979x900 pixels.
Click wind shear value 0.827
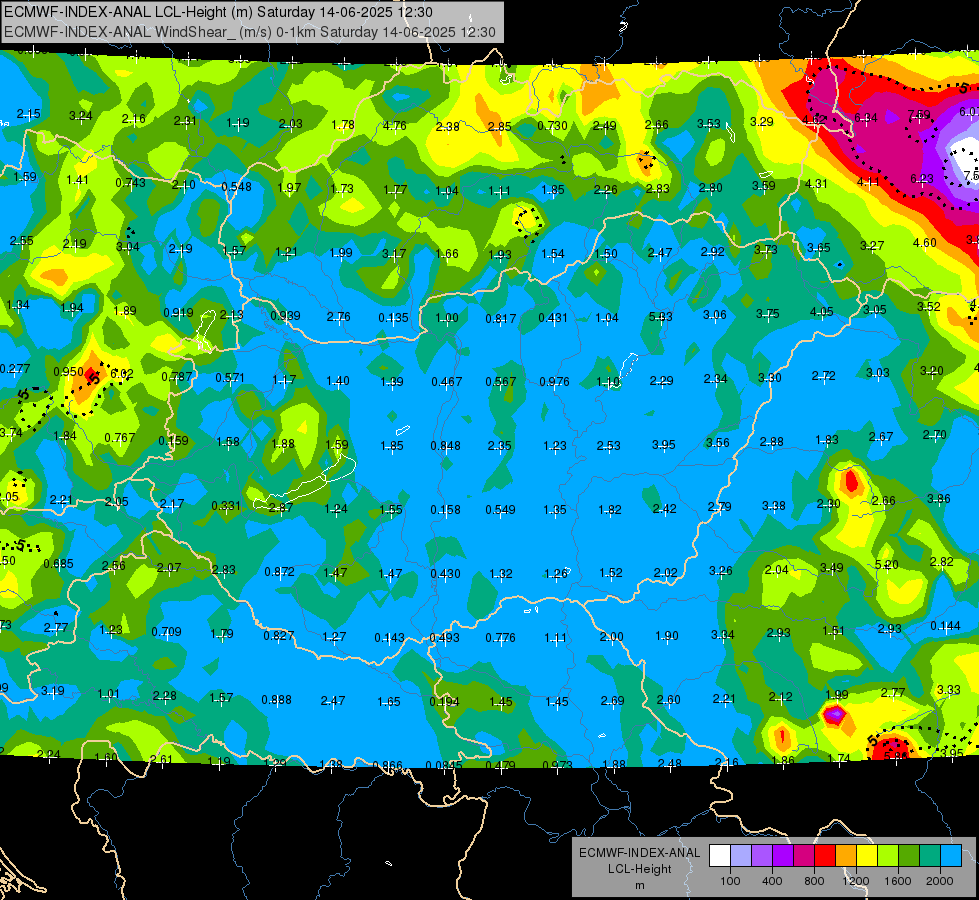pos(278,635)
